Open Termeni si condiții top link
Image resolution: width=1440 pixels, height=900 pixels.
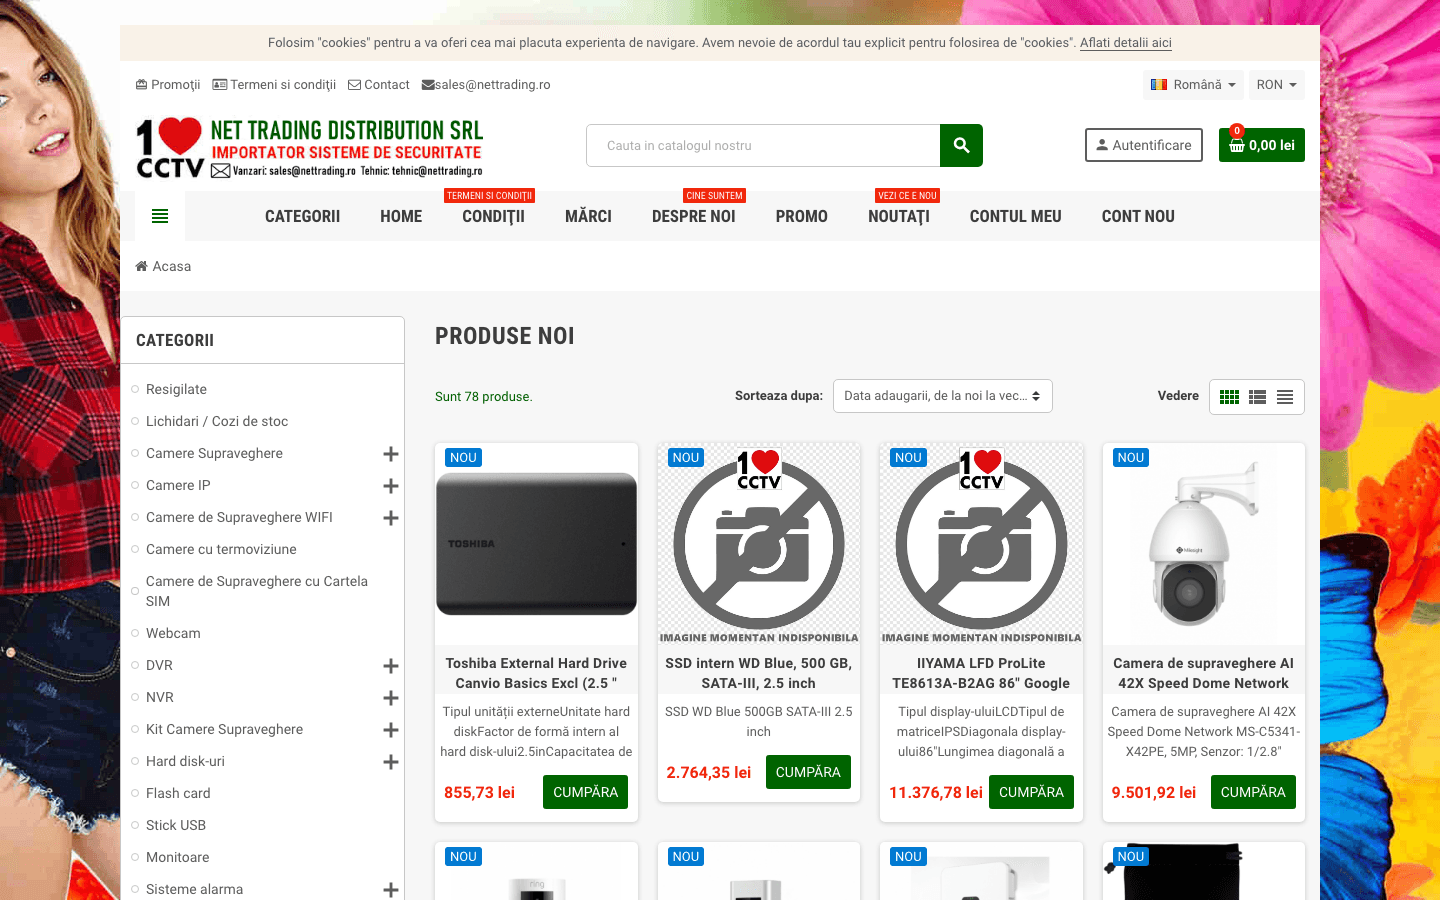click(x=274, y=85)
